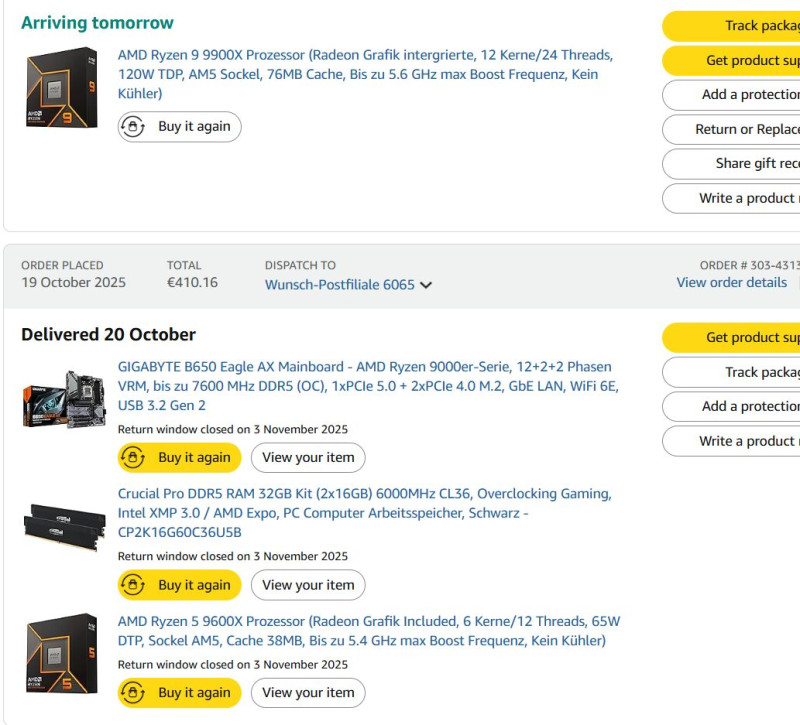800x725 pixels.
Task: Buy the Ryzen 9 9900X again
Action: click(x=180, y=127)
